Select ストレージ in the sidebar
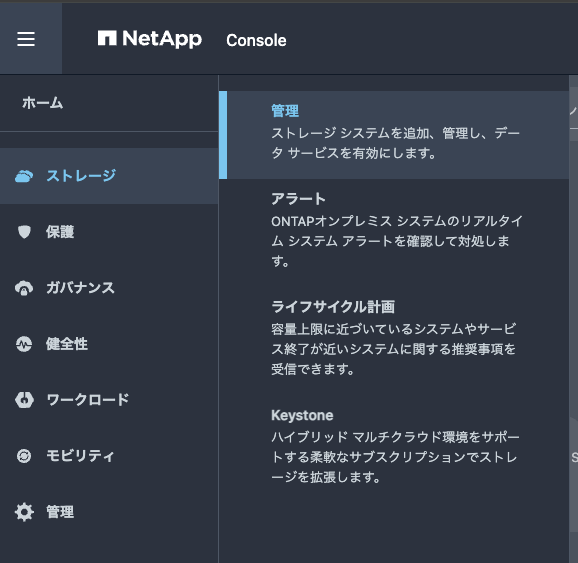The height and width of the screenshot is (563, 578). [109, 176]
